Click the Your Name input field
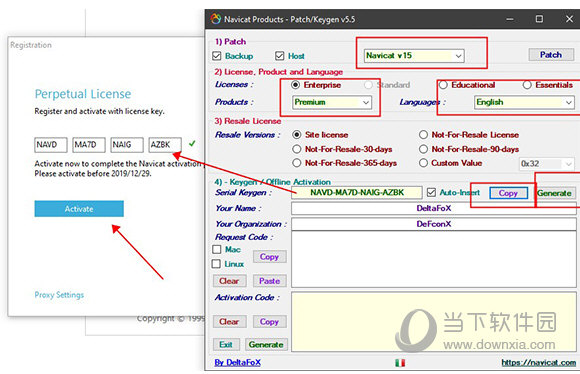This screenshot has height=374, width=580. click(x=434, y=208)
